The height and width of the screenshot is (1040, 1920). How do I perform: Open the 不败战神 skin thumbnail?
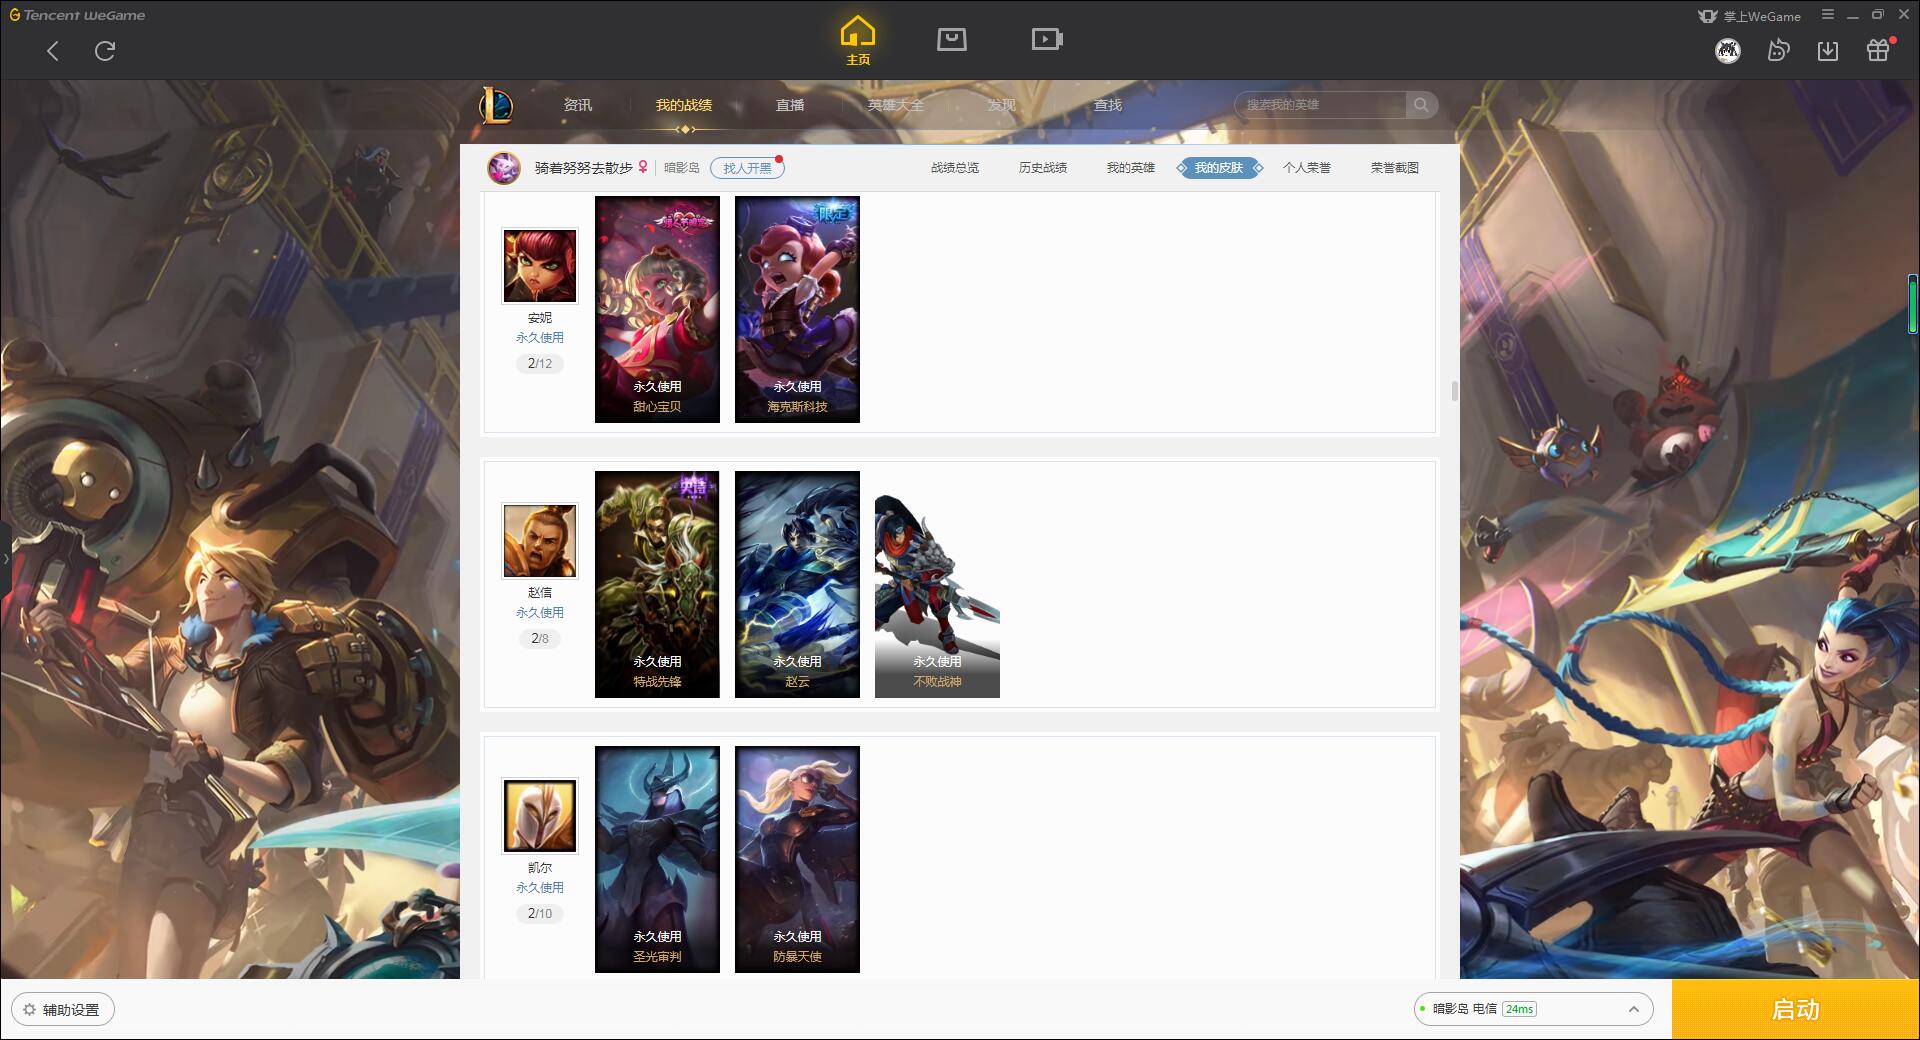pyautogui.click(x=937, y=584)
